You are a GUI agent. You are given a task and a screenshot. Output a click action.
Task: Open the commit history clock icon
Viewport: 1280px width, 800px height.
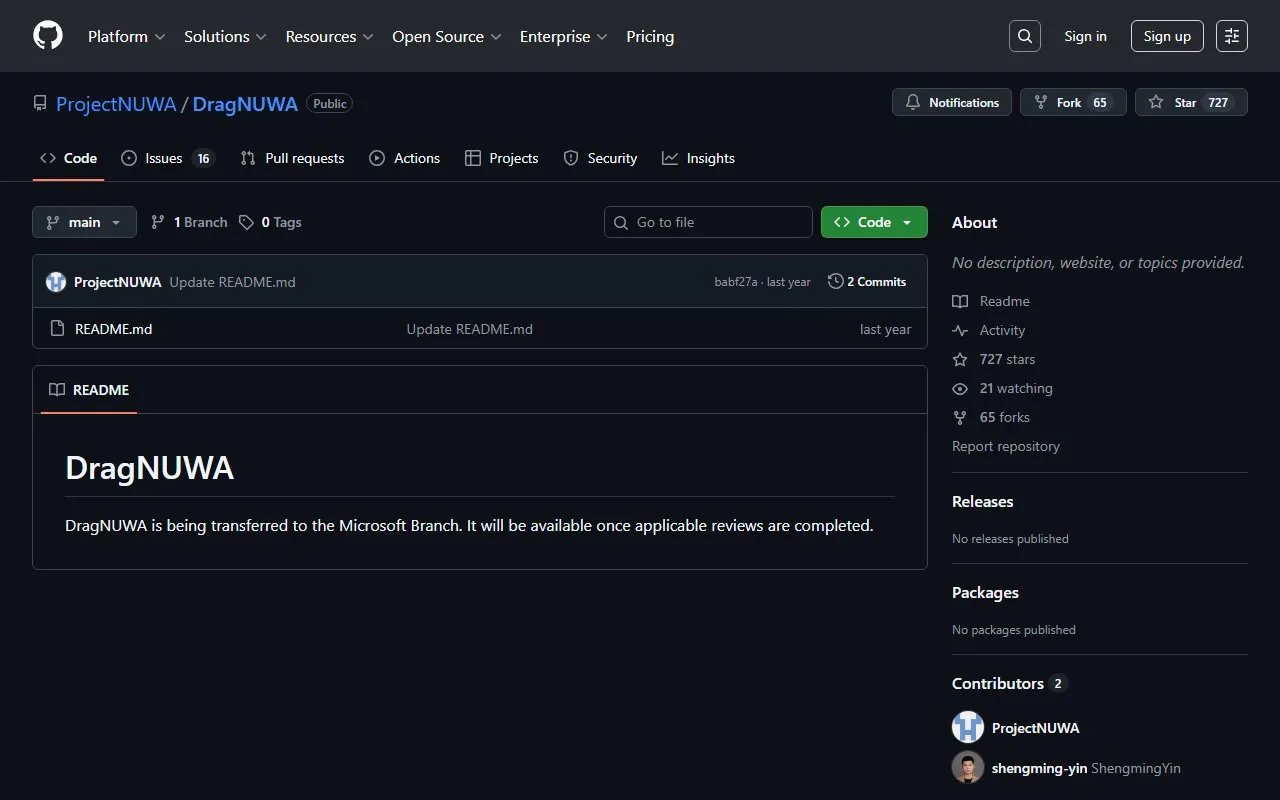click(836, 282)
